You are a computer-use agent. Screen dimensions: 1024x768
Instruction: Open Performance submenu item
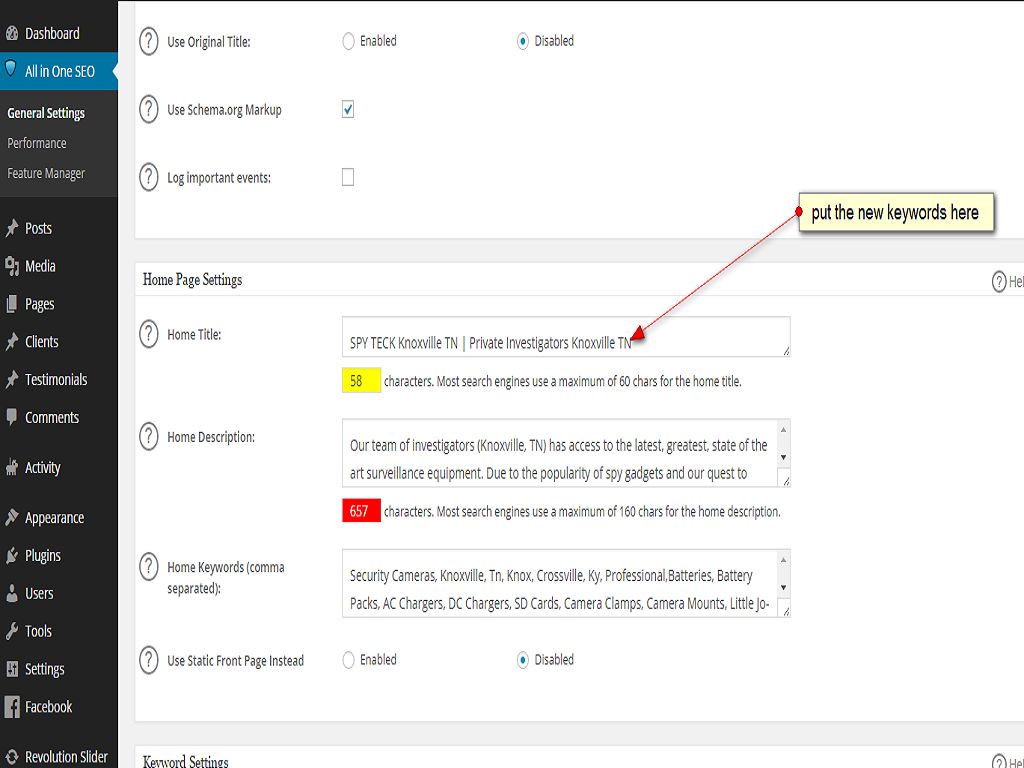pyautogui.click(x=37, y=143)
